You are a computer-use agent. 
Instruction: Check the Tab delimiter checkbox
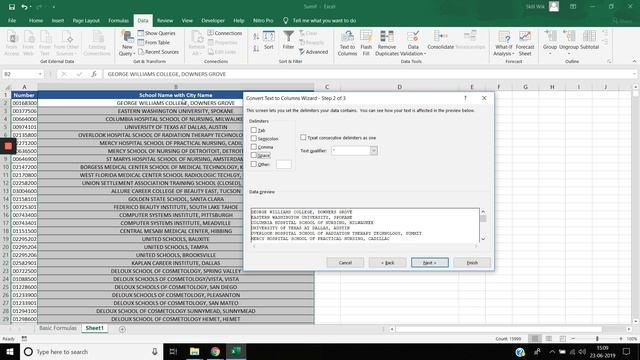(x=253, y=130)
